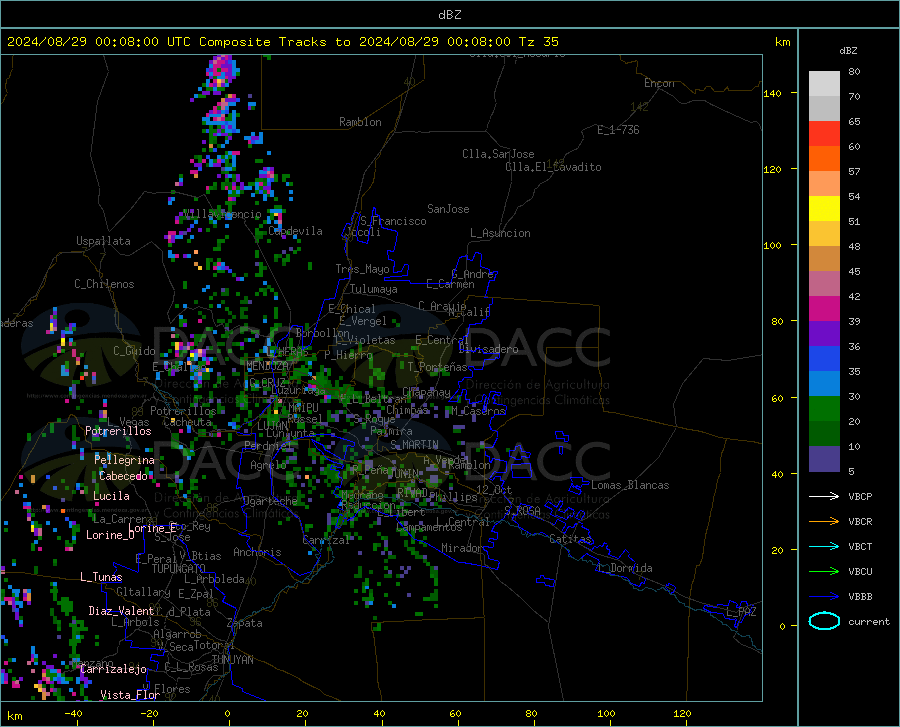Click the 'Catitas' map label
The height and width of the screenshot is (727, 900).
571,539
